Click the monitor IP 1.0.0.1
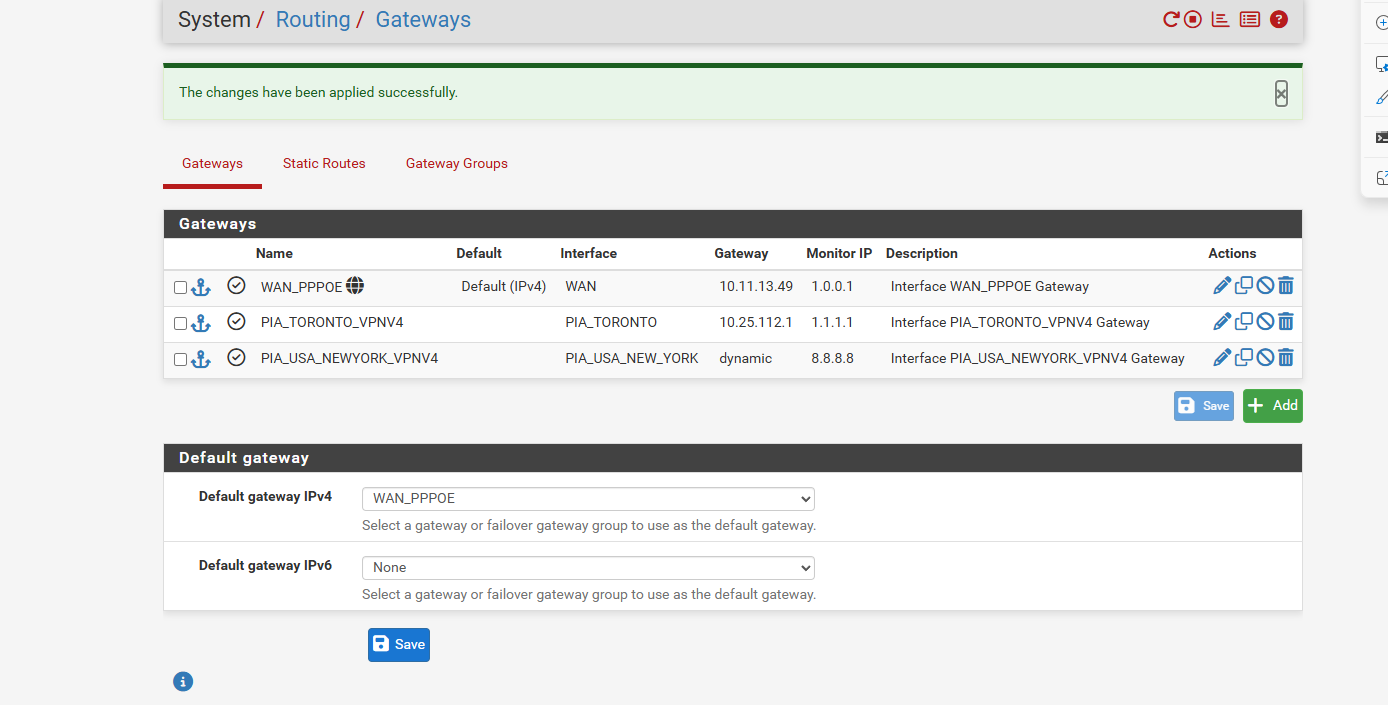The image size is (1388, 705). point(832,287)
